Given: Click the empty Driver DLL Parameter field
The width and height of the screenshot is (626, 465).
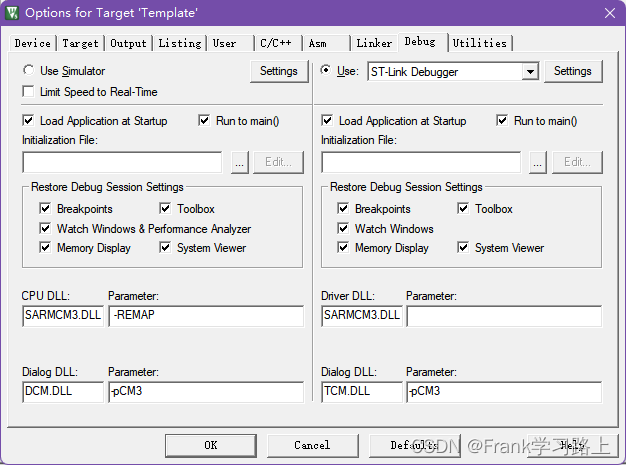Looking at the screenshot, I should pyautogui.click(x=504, y=316).
